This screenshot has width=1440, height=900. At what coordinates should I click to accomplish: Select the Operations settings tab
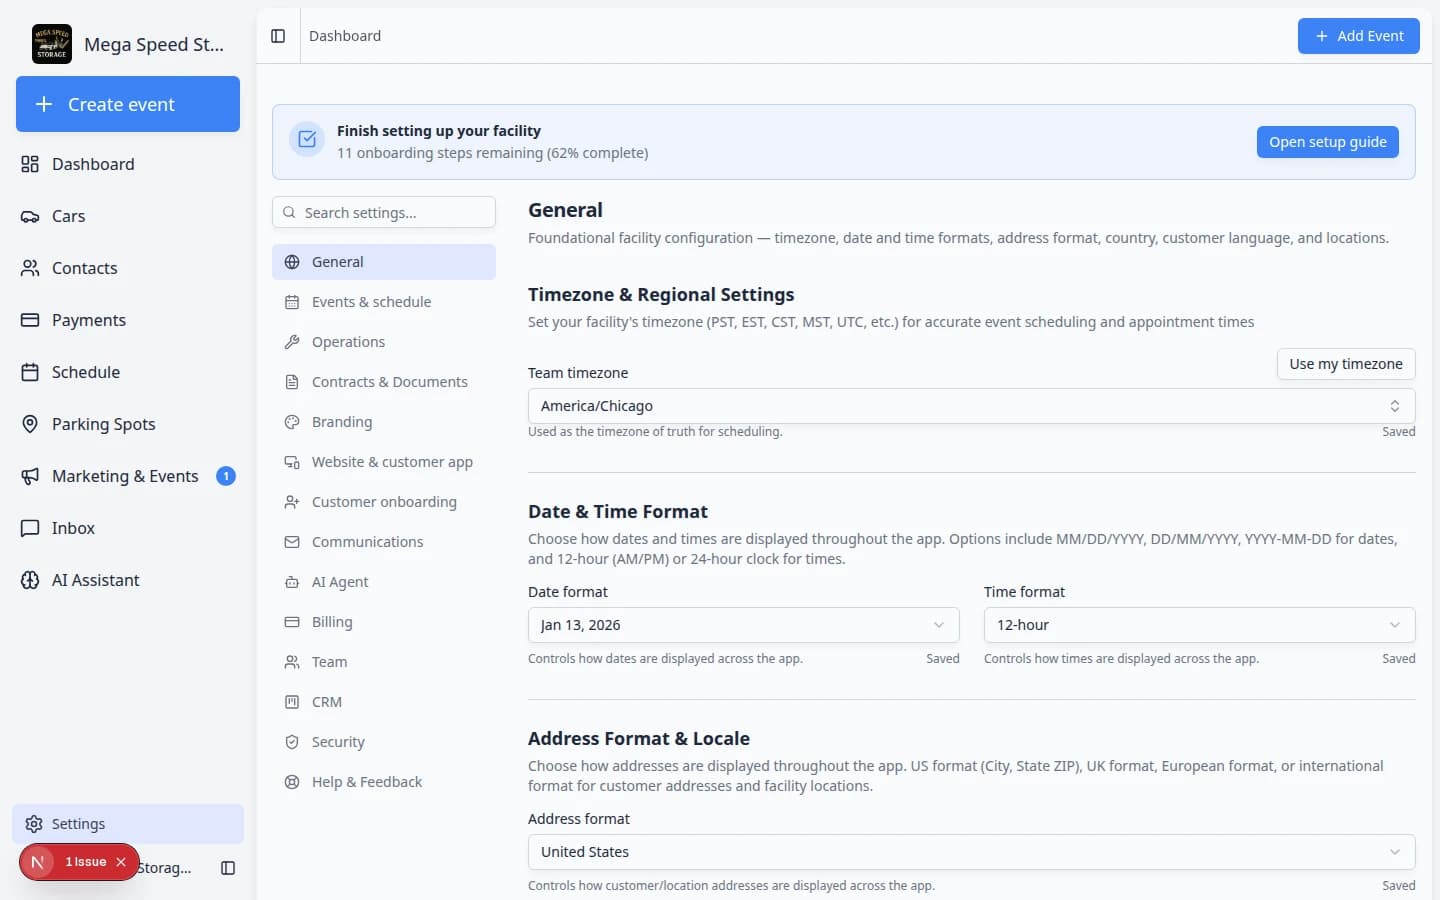tap(384, 342)
